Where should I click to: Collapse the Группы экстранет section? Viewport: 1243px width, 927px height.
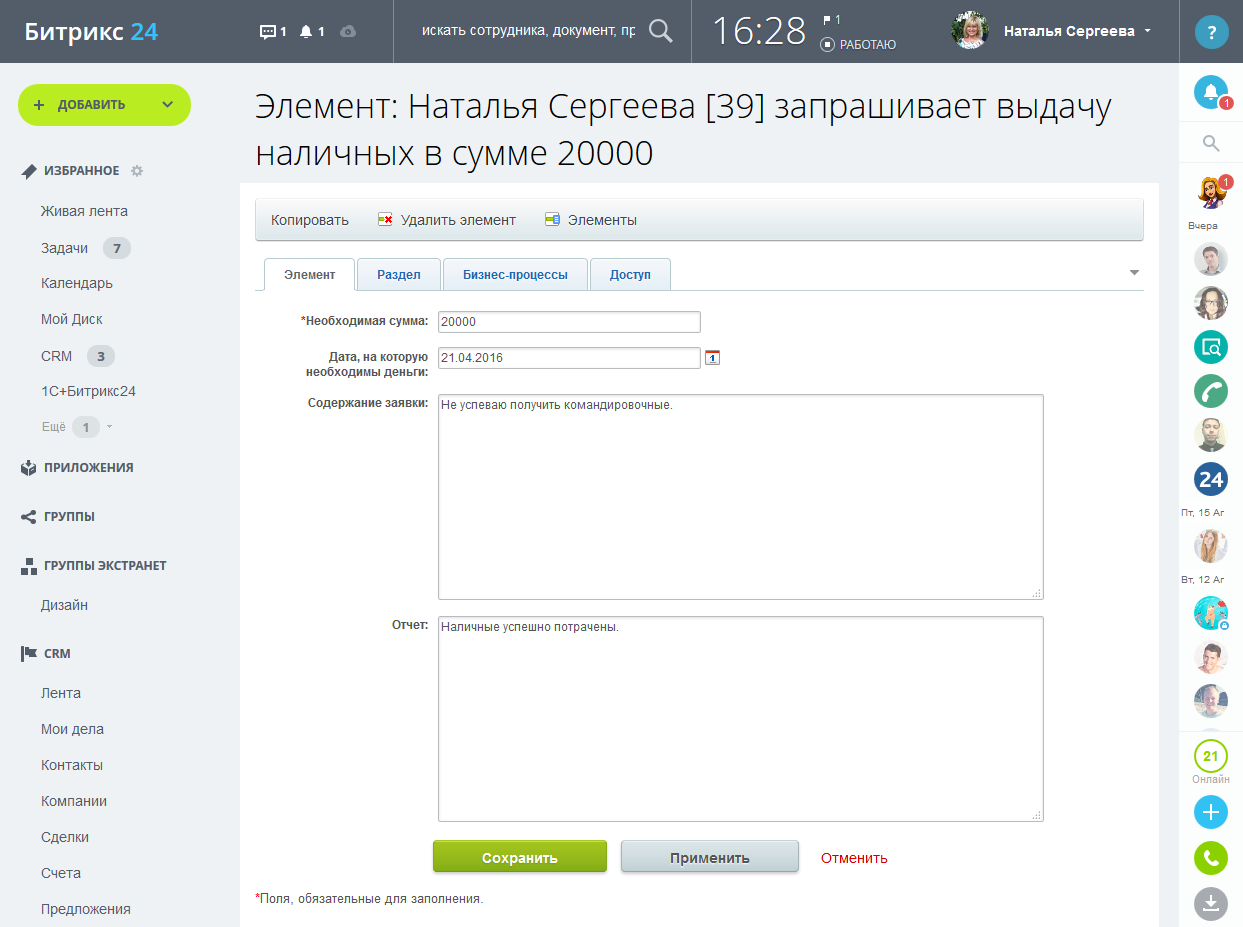(x=105, y=565)
